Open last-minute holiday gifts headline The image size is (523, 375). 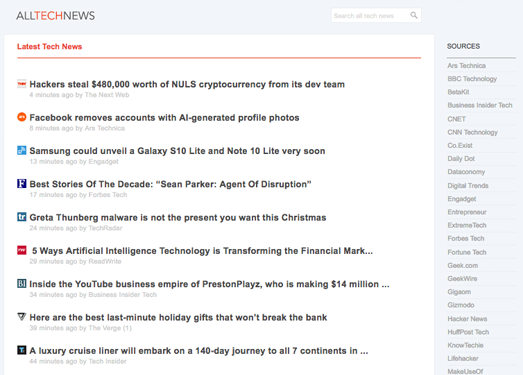click(x=178, y=317)
